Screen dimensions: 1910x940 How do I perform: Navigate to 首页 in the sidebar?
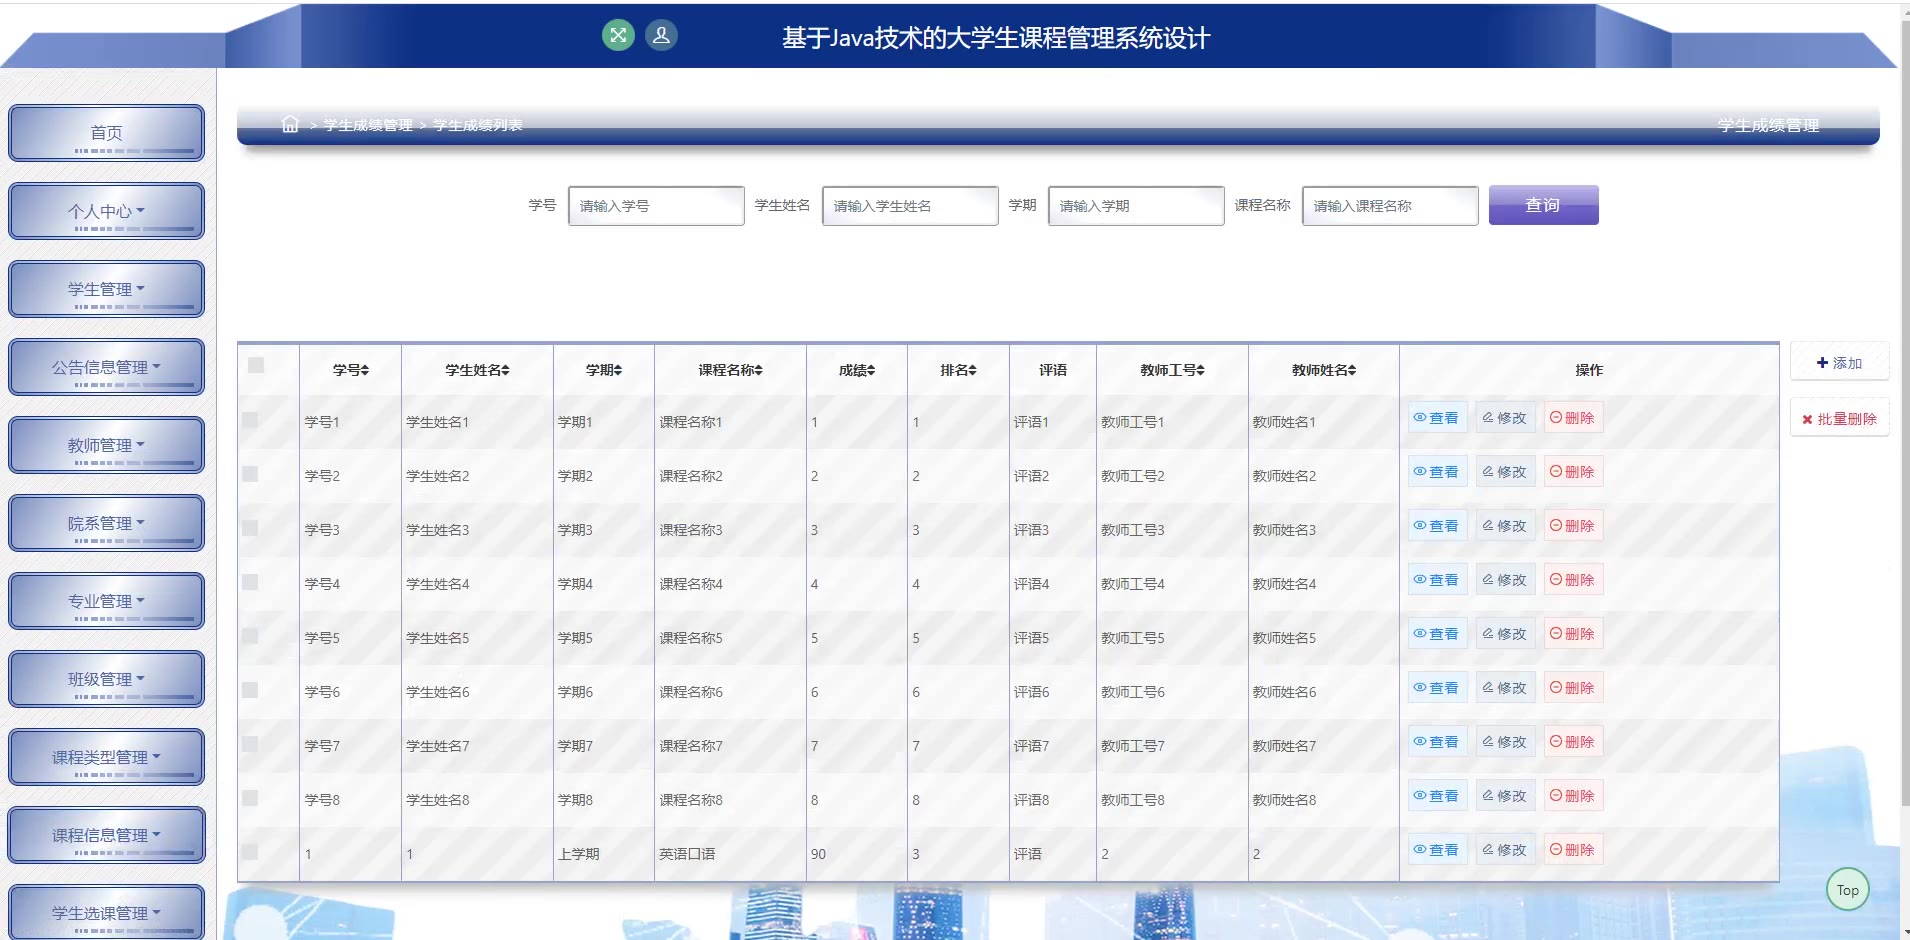pos(106,133)
